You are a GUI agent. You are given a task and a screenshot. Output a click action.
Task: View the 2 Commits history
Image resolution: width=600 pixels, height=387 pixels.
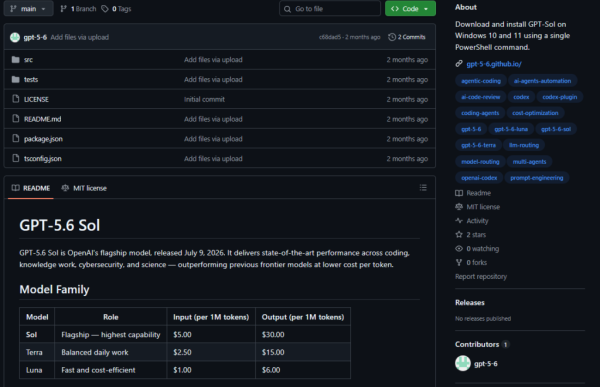[407, 37]
